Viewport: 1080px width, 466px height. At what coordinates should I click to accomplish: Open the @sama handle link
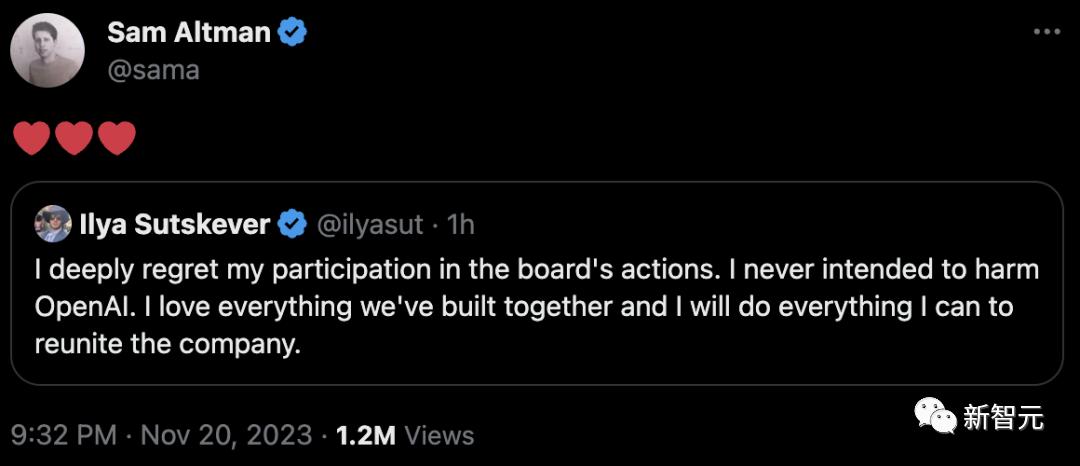pyautogui.click(x=154, y=70)
